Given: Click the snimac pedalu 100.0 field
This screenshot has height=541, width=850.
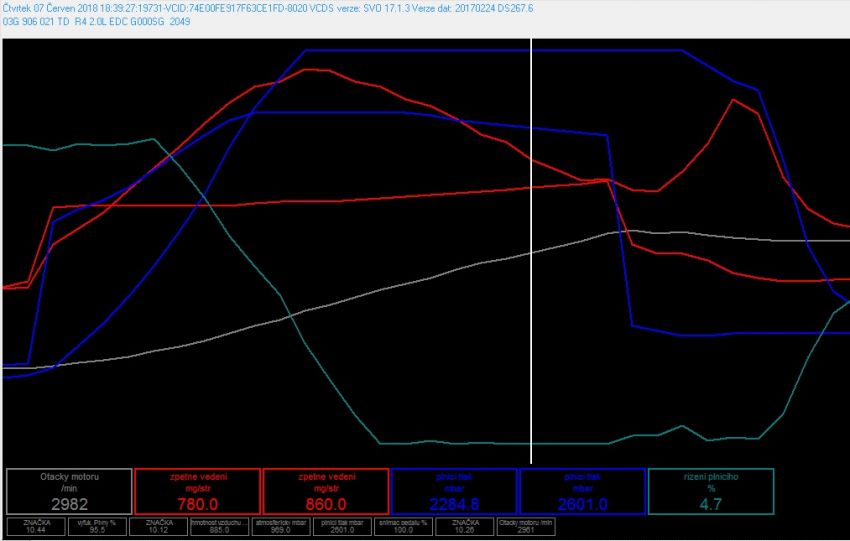Looking at the screenshot, I should point(404,526).
